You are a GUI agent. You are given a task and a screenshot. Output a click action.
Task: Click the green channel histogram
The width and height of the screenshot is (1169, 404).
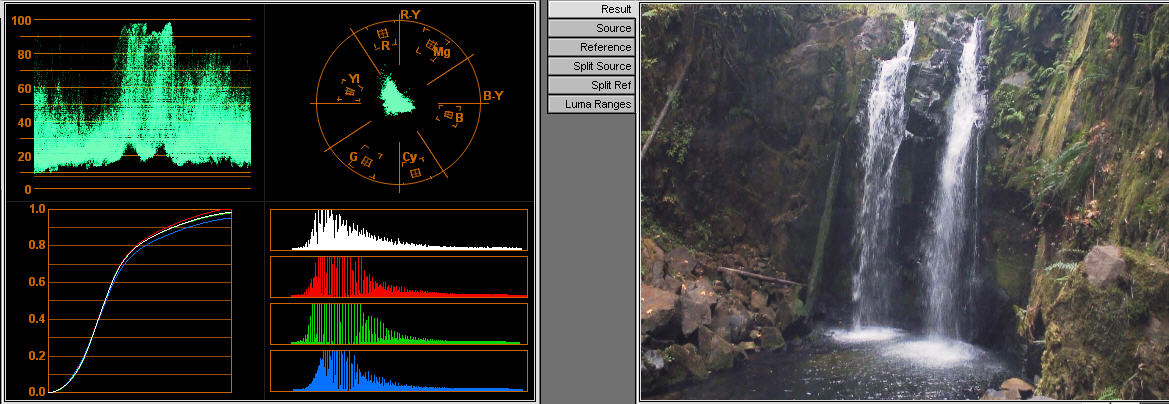click(x=398, y=324)
